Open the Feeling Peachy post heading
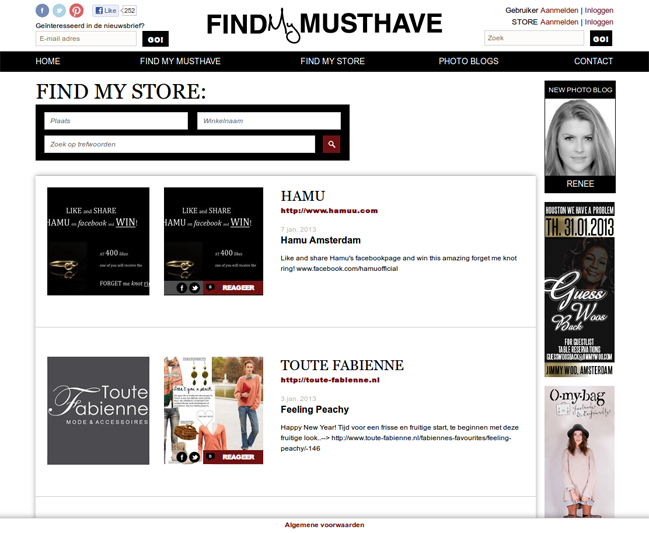The height and width of the screenshot is (533, 649). 315,410
